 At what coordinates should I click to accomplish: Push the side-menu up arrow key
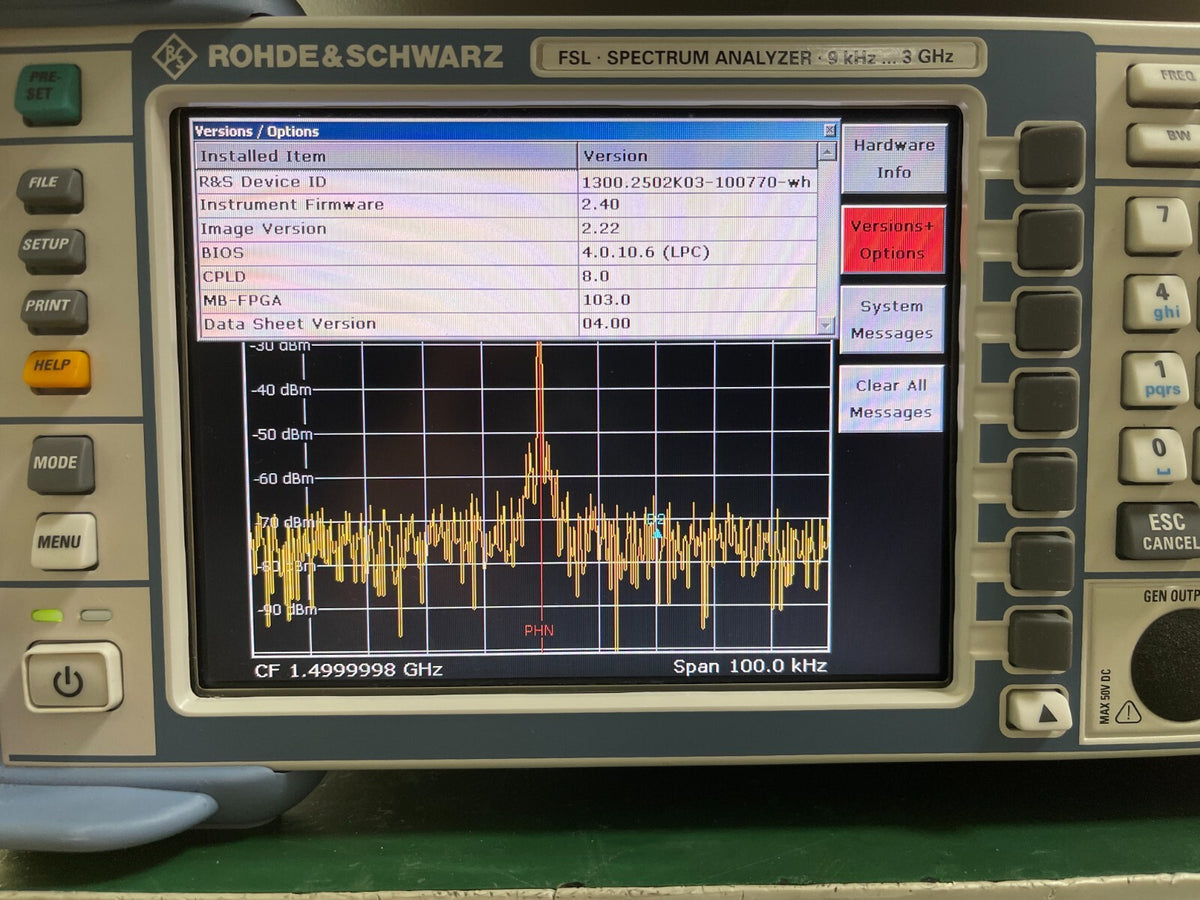click(x=1038, y=711)
